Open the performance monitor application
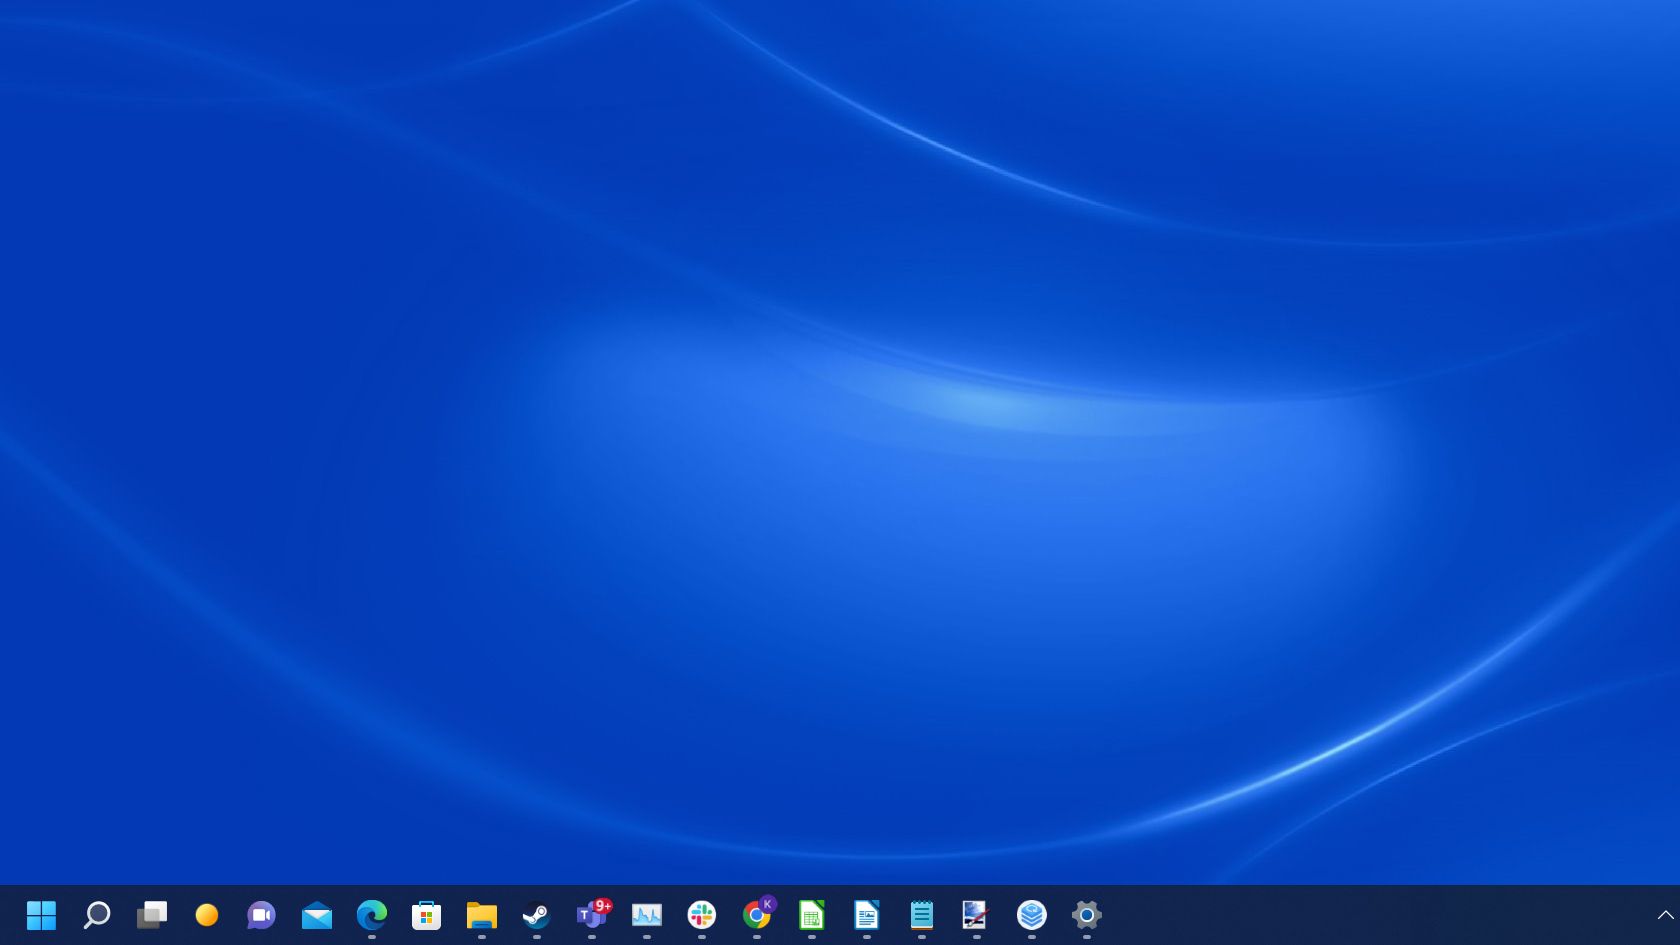This screenshot has height=945, width=1680. click(647, 916)
